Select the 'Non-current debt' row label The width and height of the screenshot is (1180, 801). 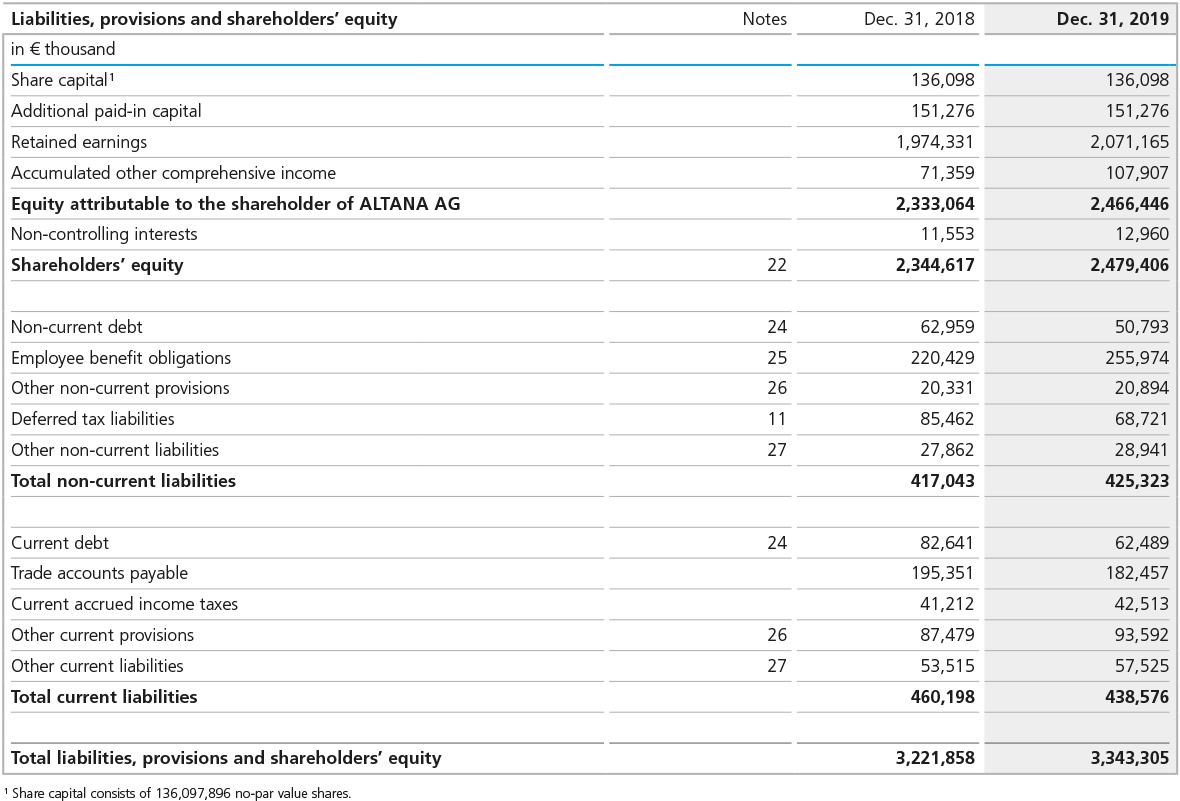pyautogui.click(x=76, y=327)
